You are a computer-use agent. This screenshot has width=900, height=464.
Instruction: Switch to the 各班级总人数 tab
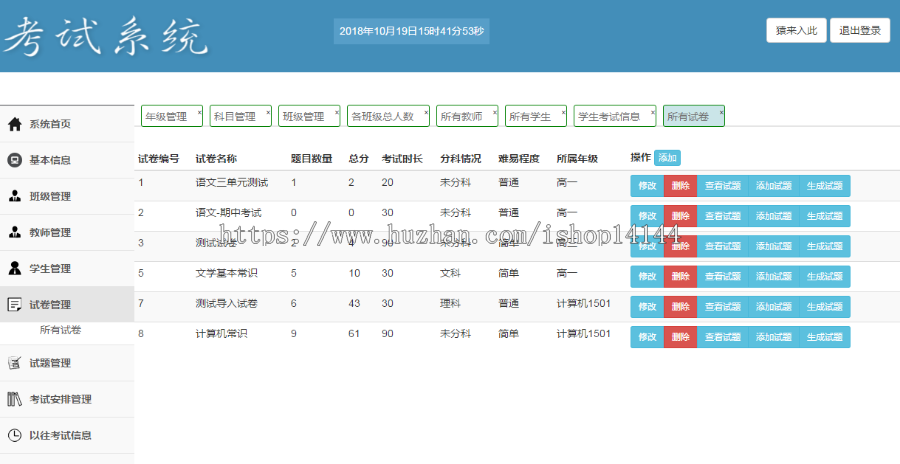(382, 117)
